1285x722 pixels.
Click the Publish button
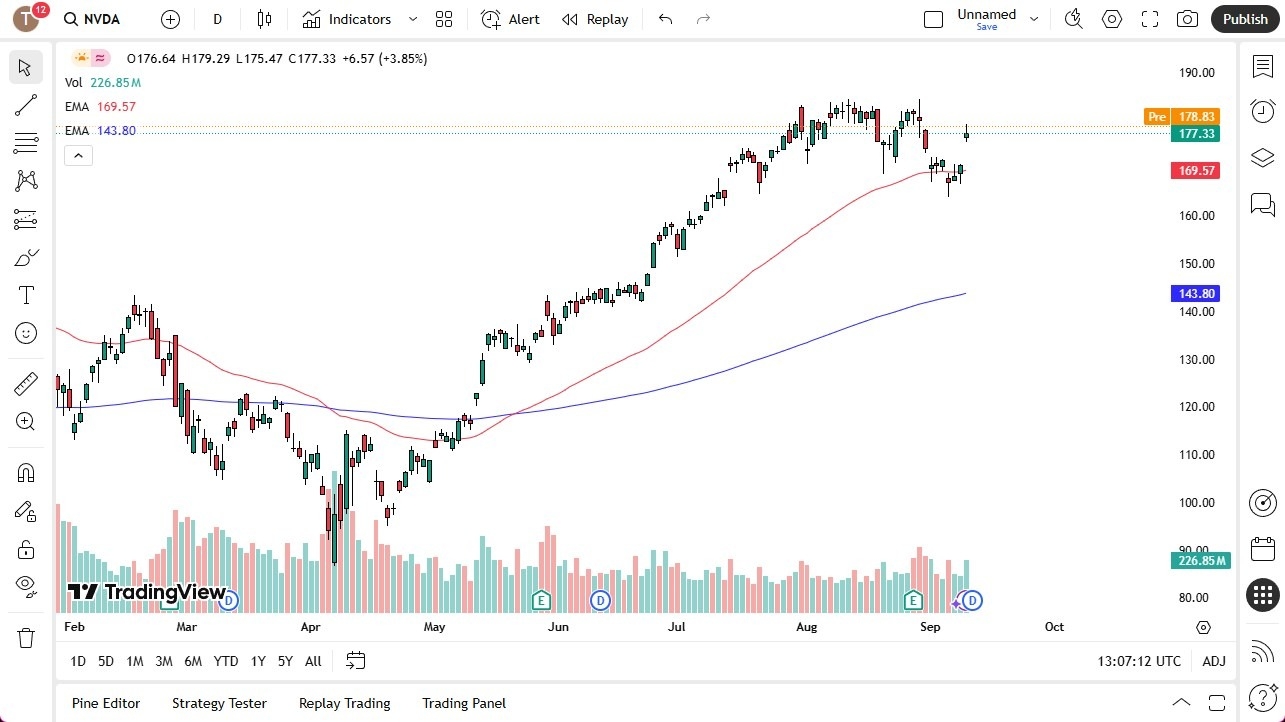(1244, 18)
